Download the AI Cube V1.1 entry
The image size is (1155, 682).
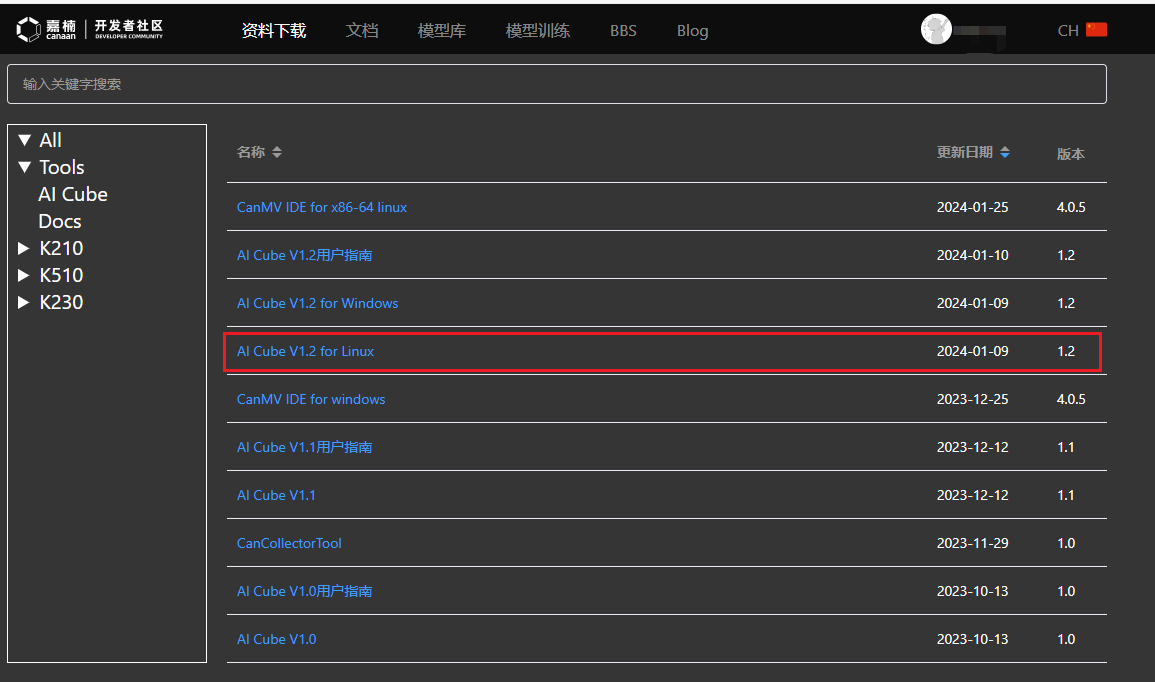click(x=276, y=495)
